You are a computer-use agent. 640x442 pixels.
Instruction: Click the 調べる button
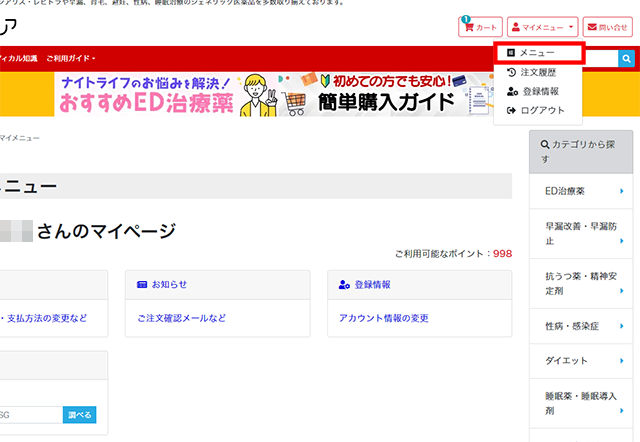pyautogui.click(x=80, y=415)
